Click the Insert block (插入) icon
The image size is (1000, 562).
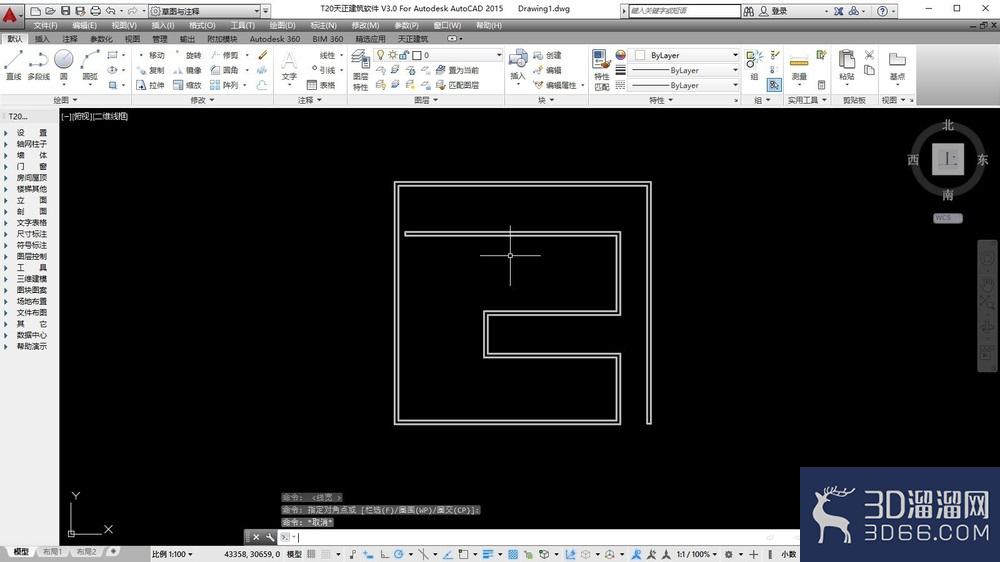(x=517, y=65)
